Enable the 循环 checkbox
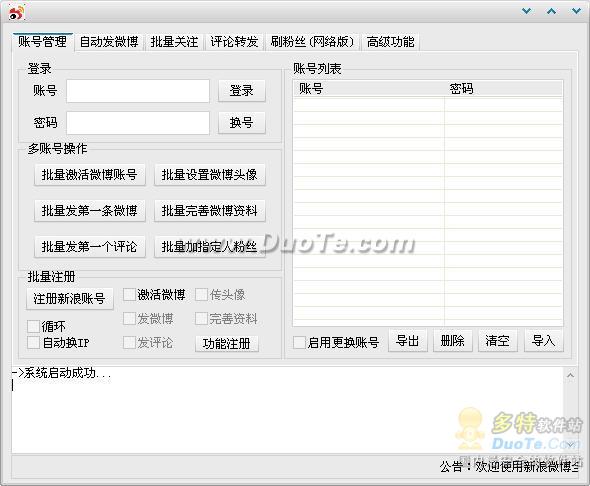The height and width of the screenshot is (486, 590). coord(33,326)
